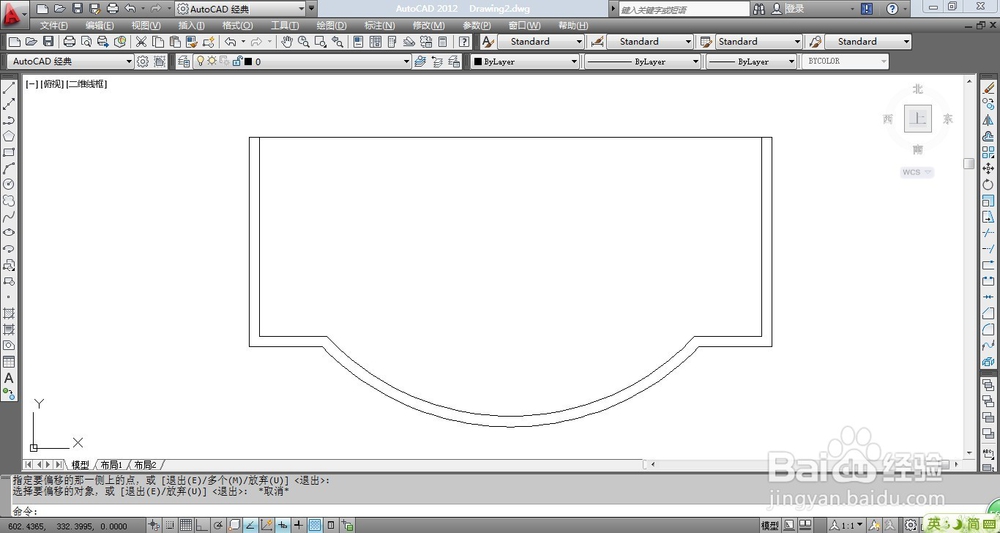Open the Text Style icon

489,41
